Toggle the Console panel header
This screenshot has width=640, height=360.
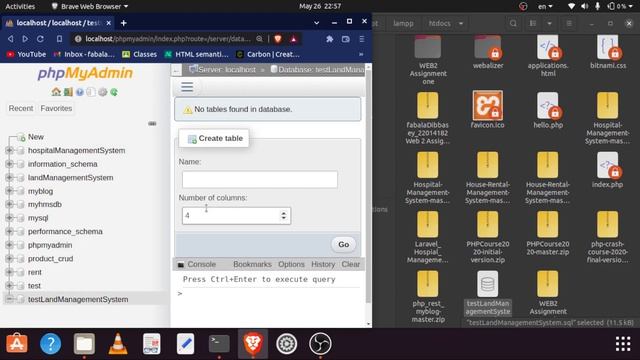(x=197, y=264)
